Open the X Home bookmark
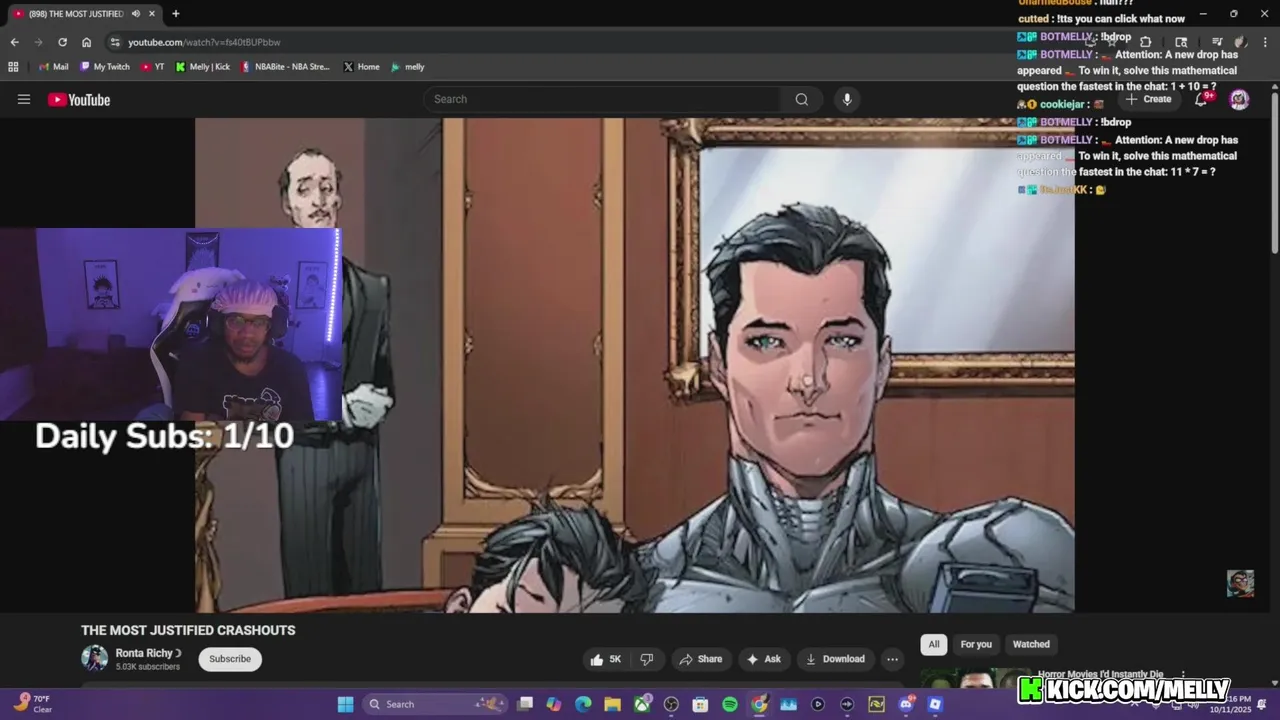The width and height of the screenshot is (1280, 720). [x=361, y=67]
